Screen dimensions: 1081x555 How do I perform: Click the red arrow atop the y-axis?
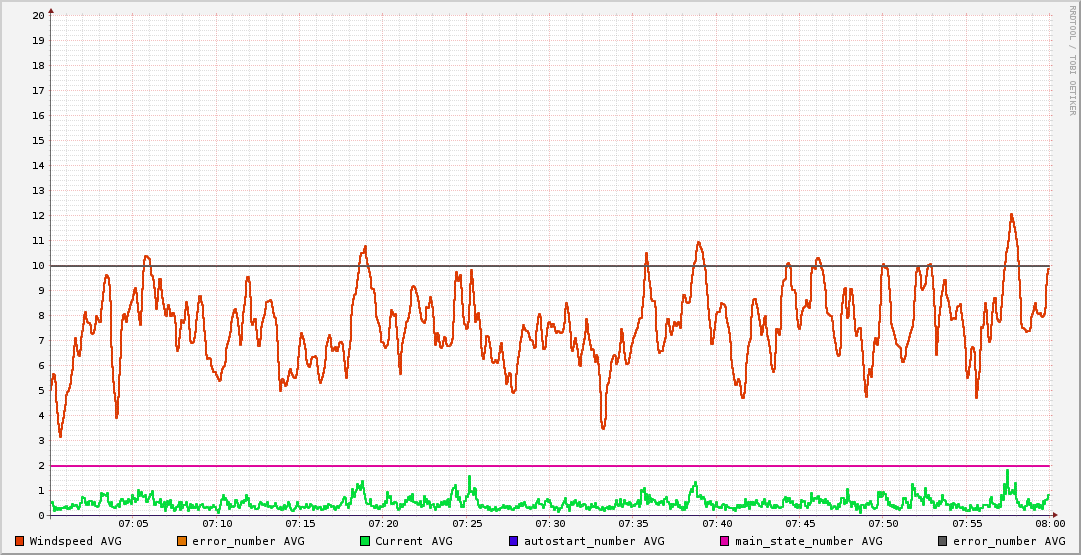tap(51, 10)
